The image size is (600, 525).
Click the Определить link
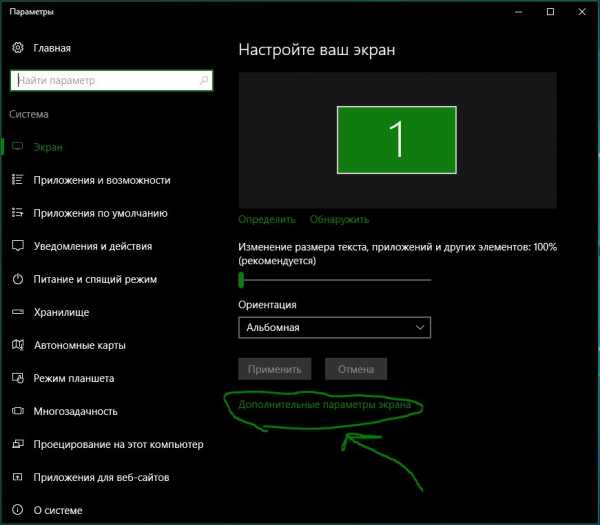pos(267,220)
